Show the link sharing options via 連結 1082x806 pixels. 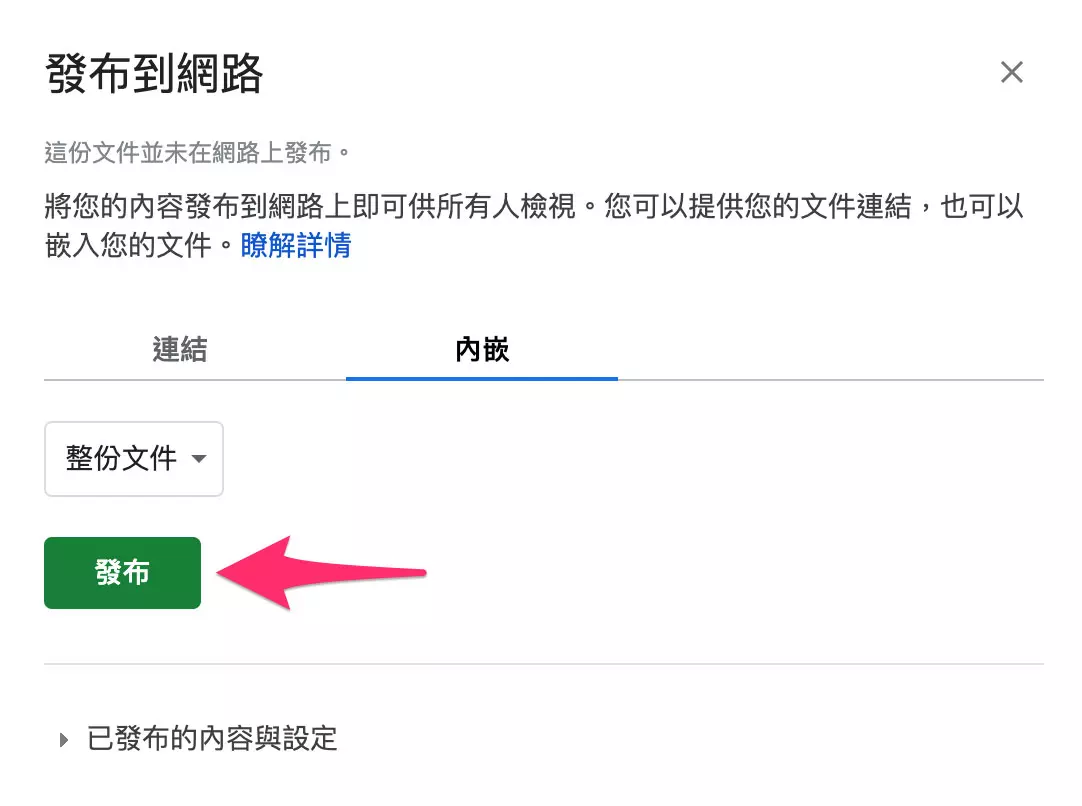(x=179, y=350)
